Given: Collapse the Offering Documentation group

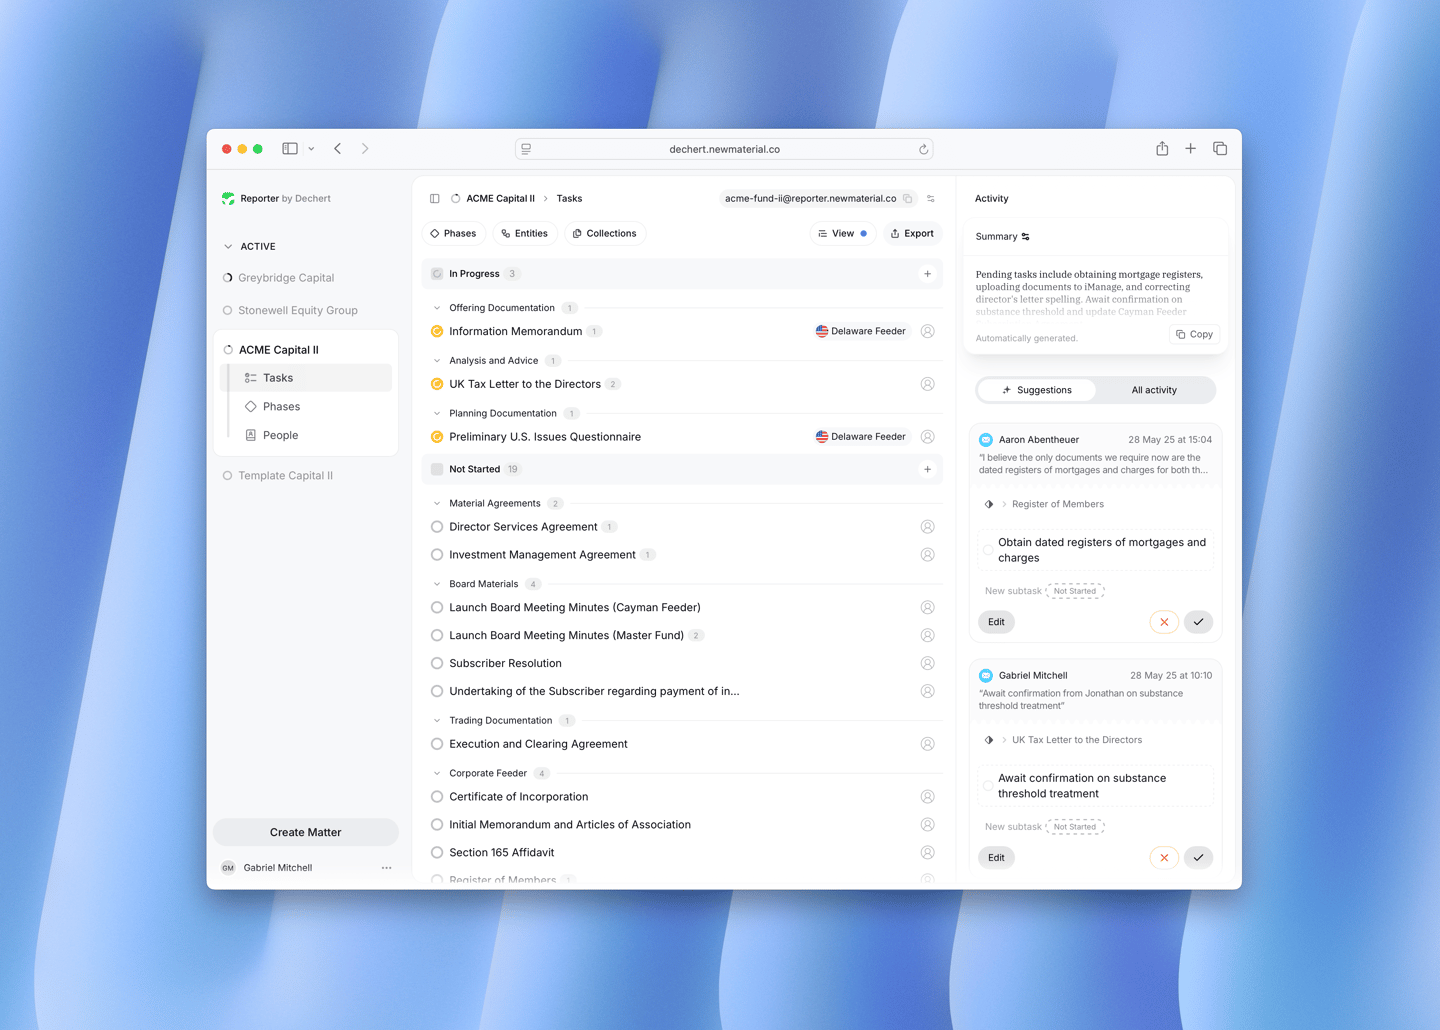Looking at the screenshot, I should click(437, 308).
